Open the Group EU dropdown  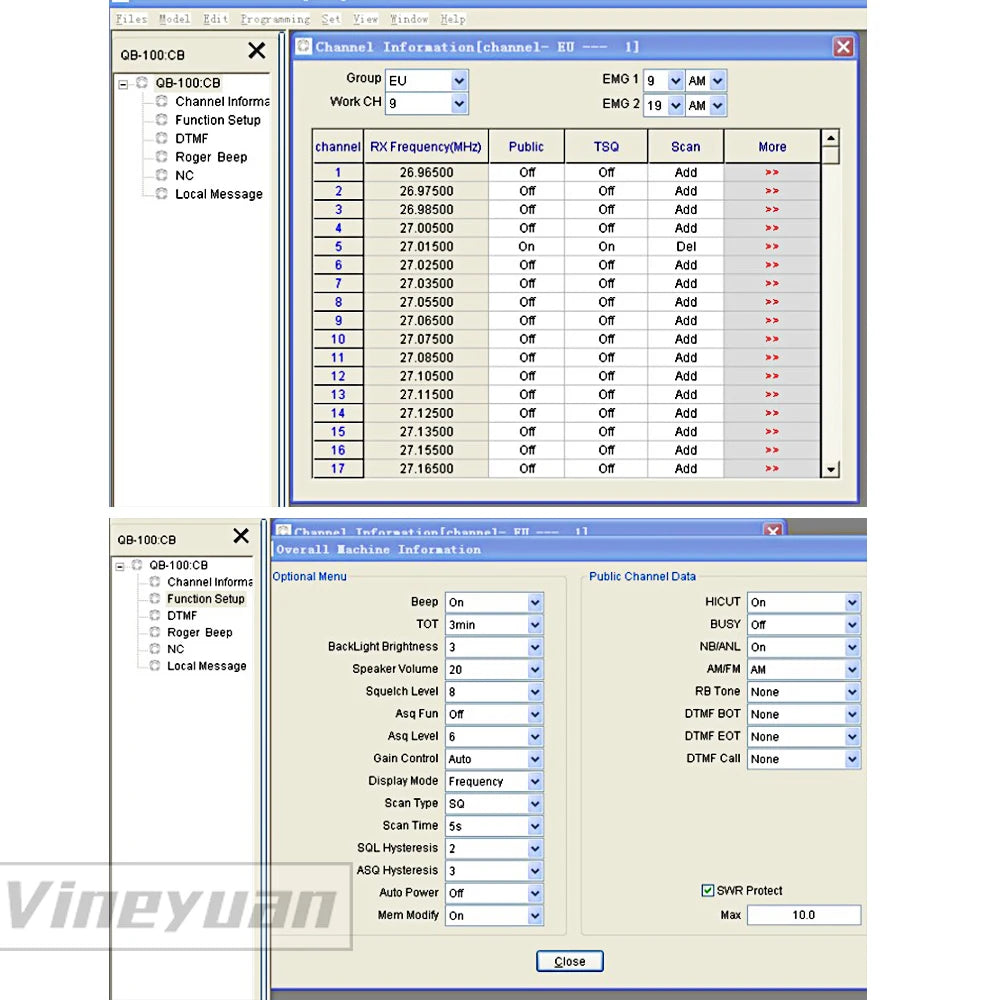pyautogui.click(x=459, y=80)
